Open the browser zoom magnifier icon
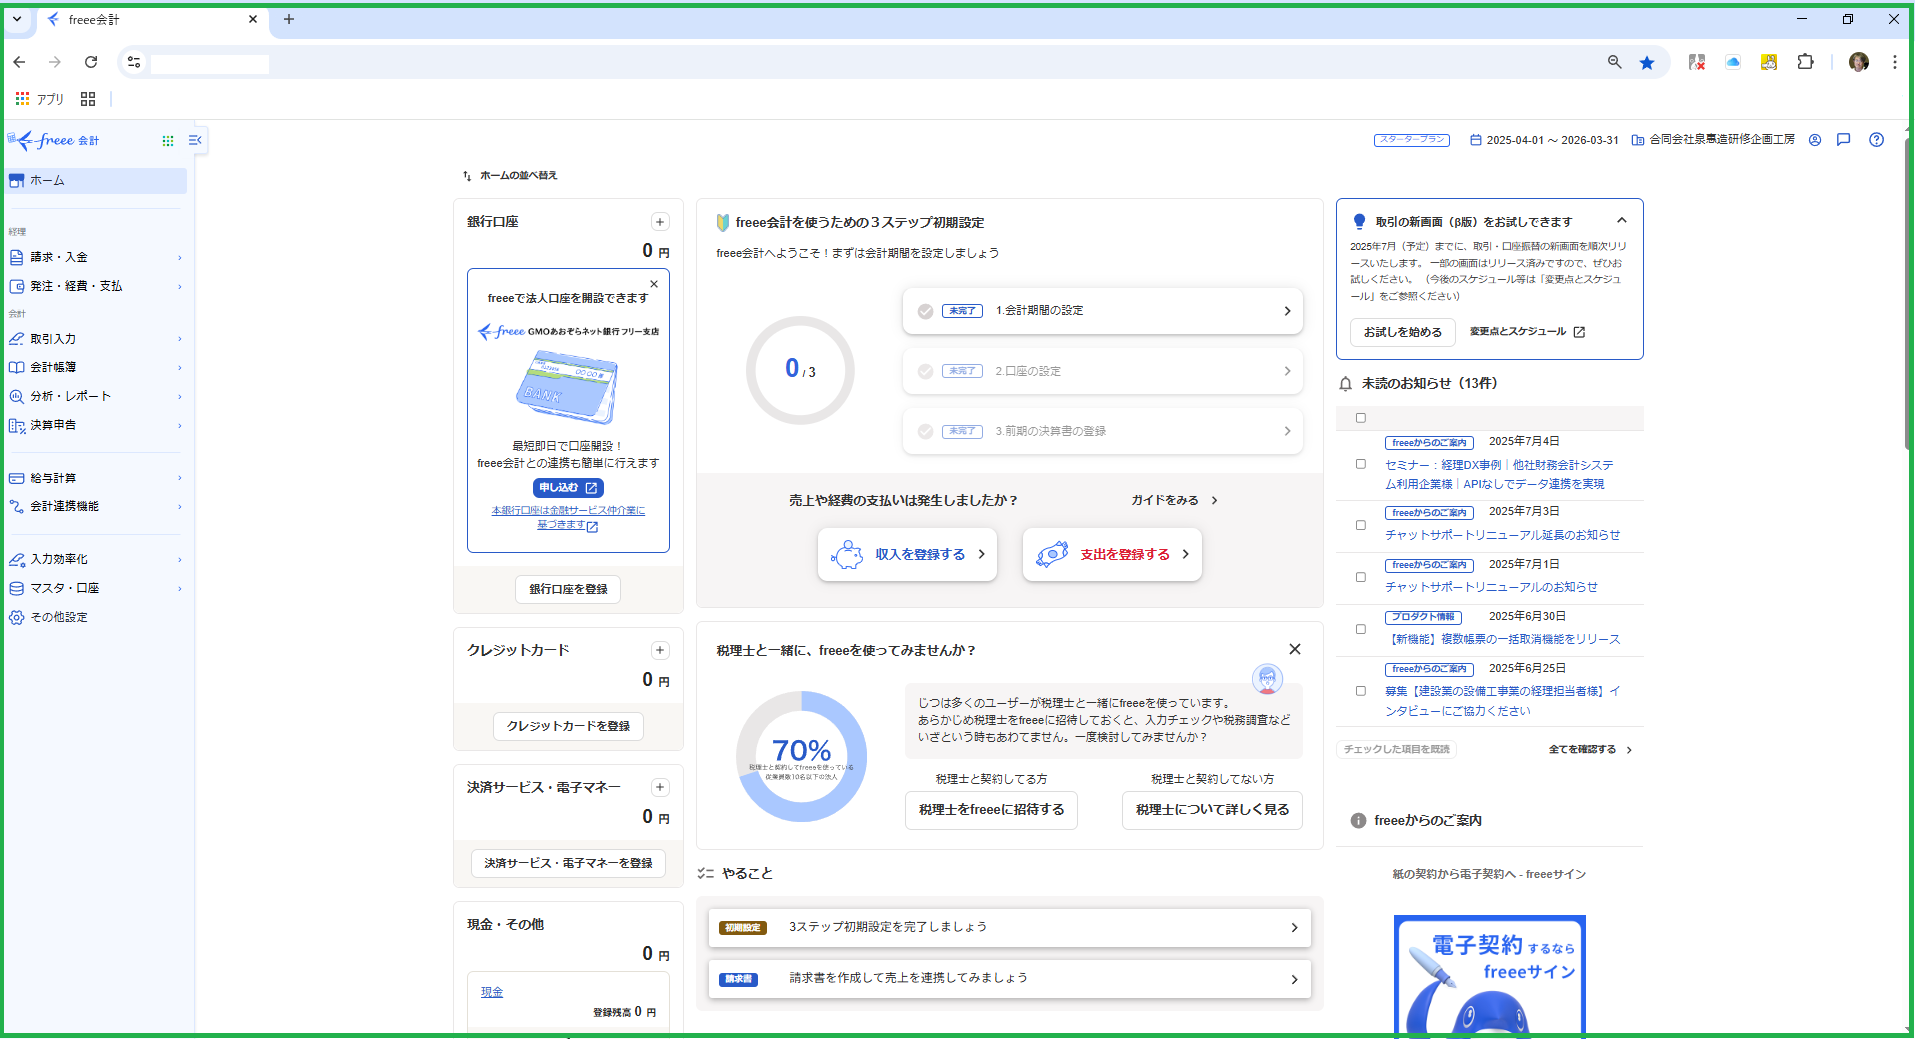 tap(1614, 62)
